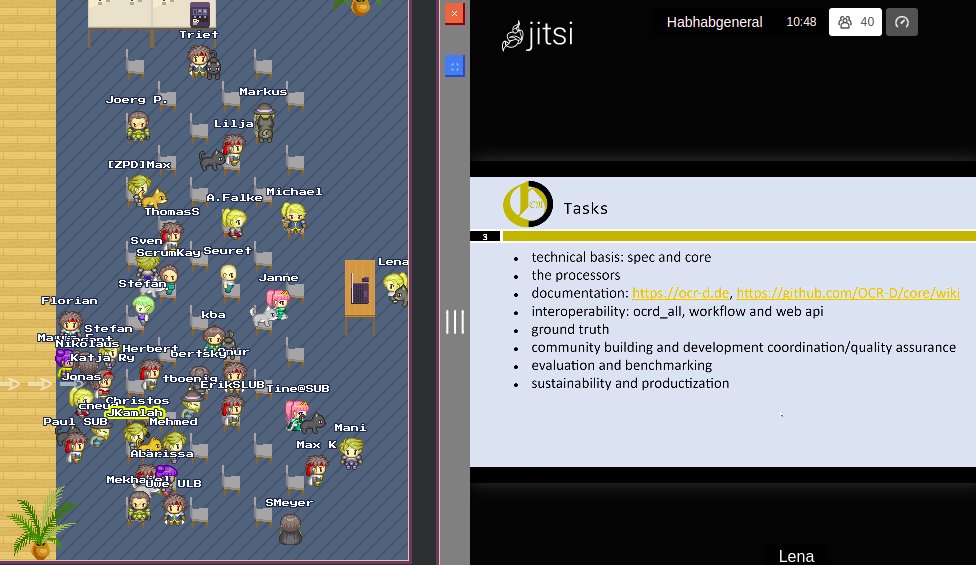
Task: Toggle fullscreen with the blue expand icon
Action: click(x=454, y=66)
